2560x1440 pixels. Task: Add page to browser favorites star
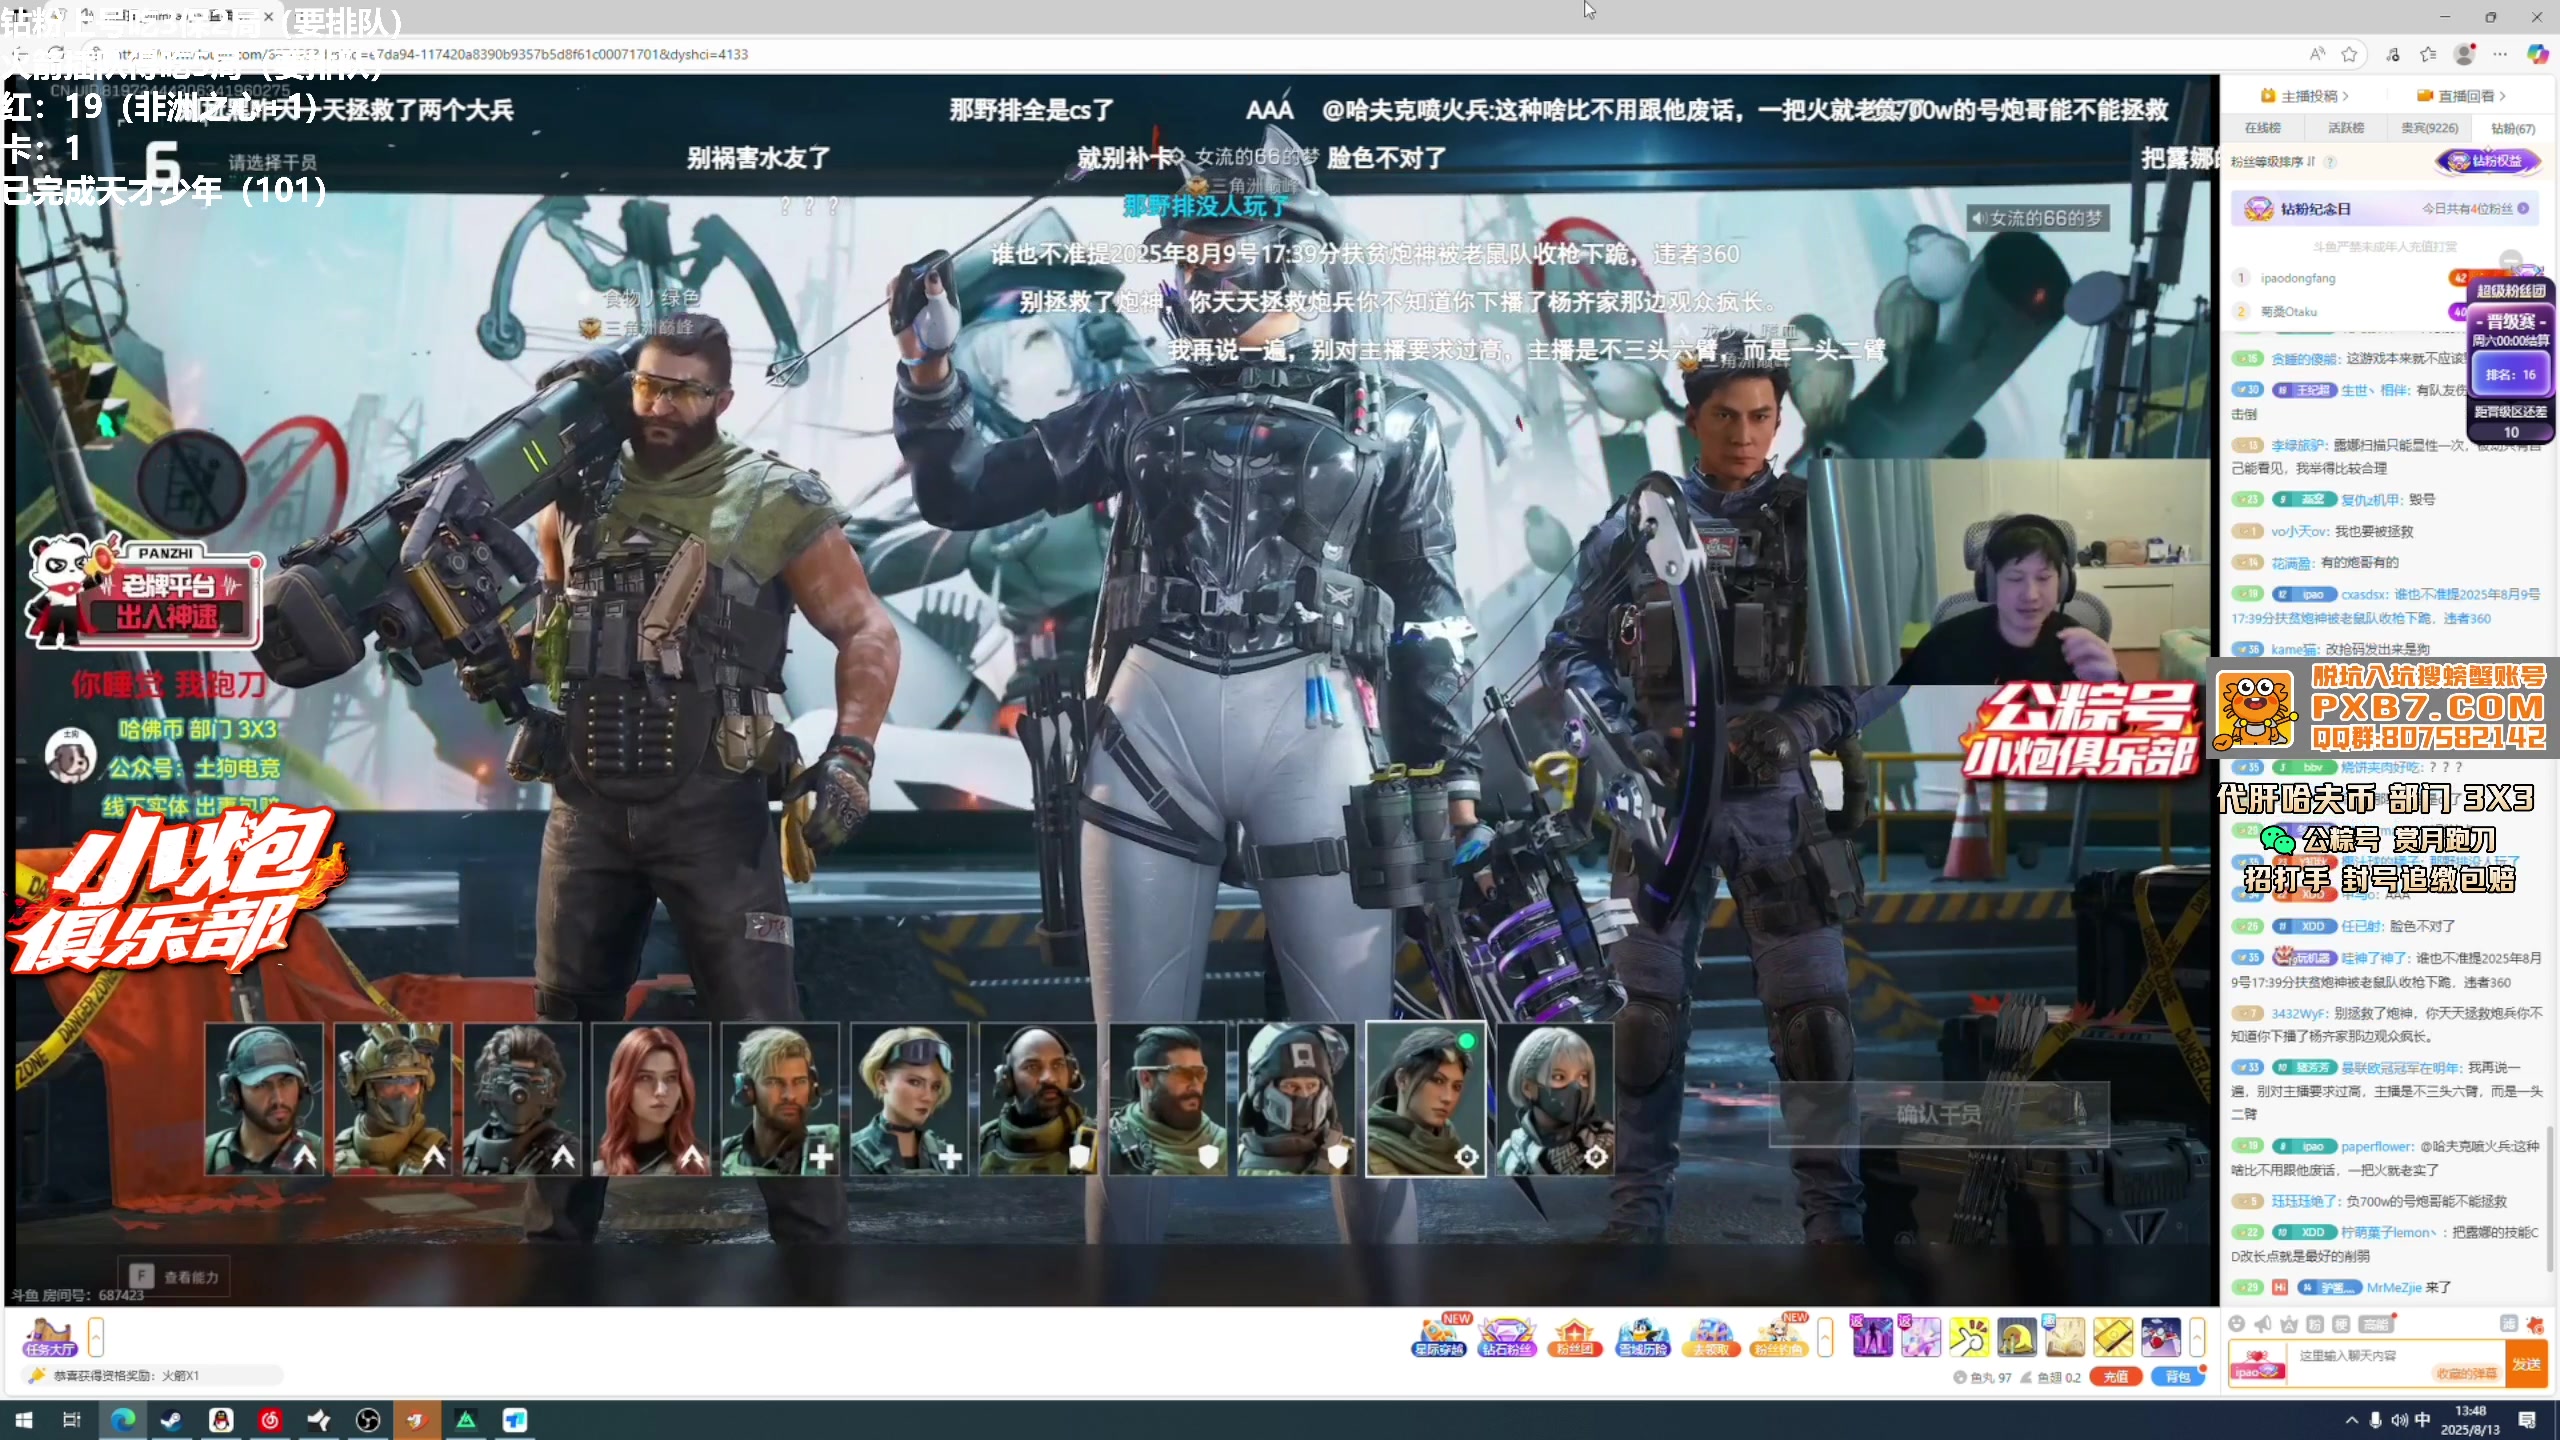click(x=2350, y=54)
